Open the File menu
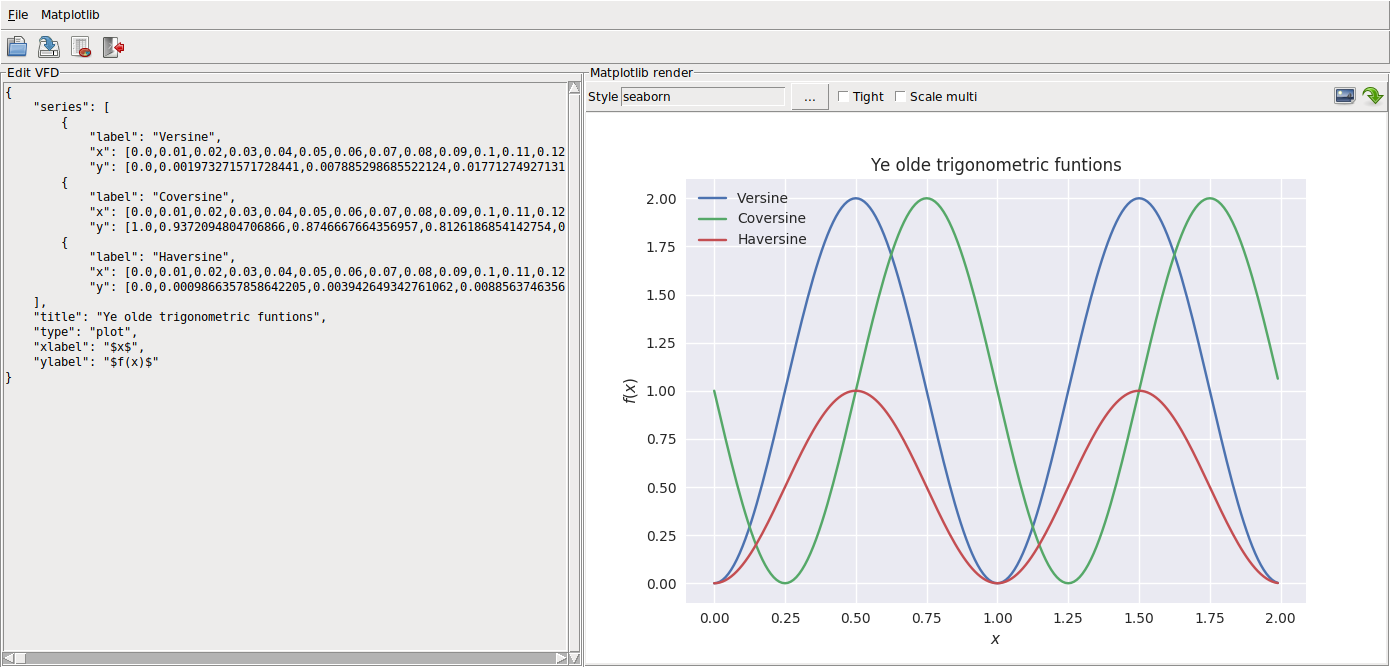 [x=18, y=15]
